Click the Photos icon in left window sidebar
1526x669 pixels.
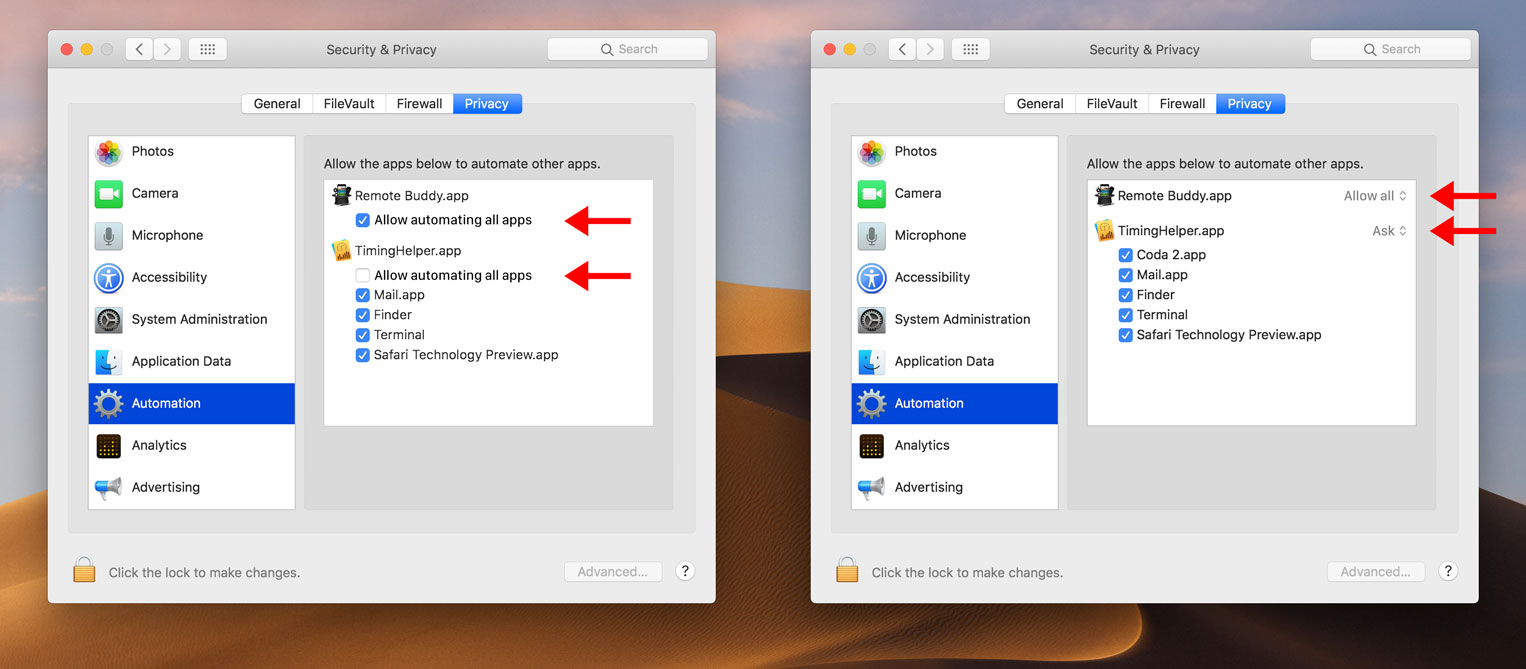109,152
